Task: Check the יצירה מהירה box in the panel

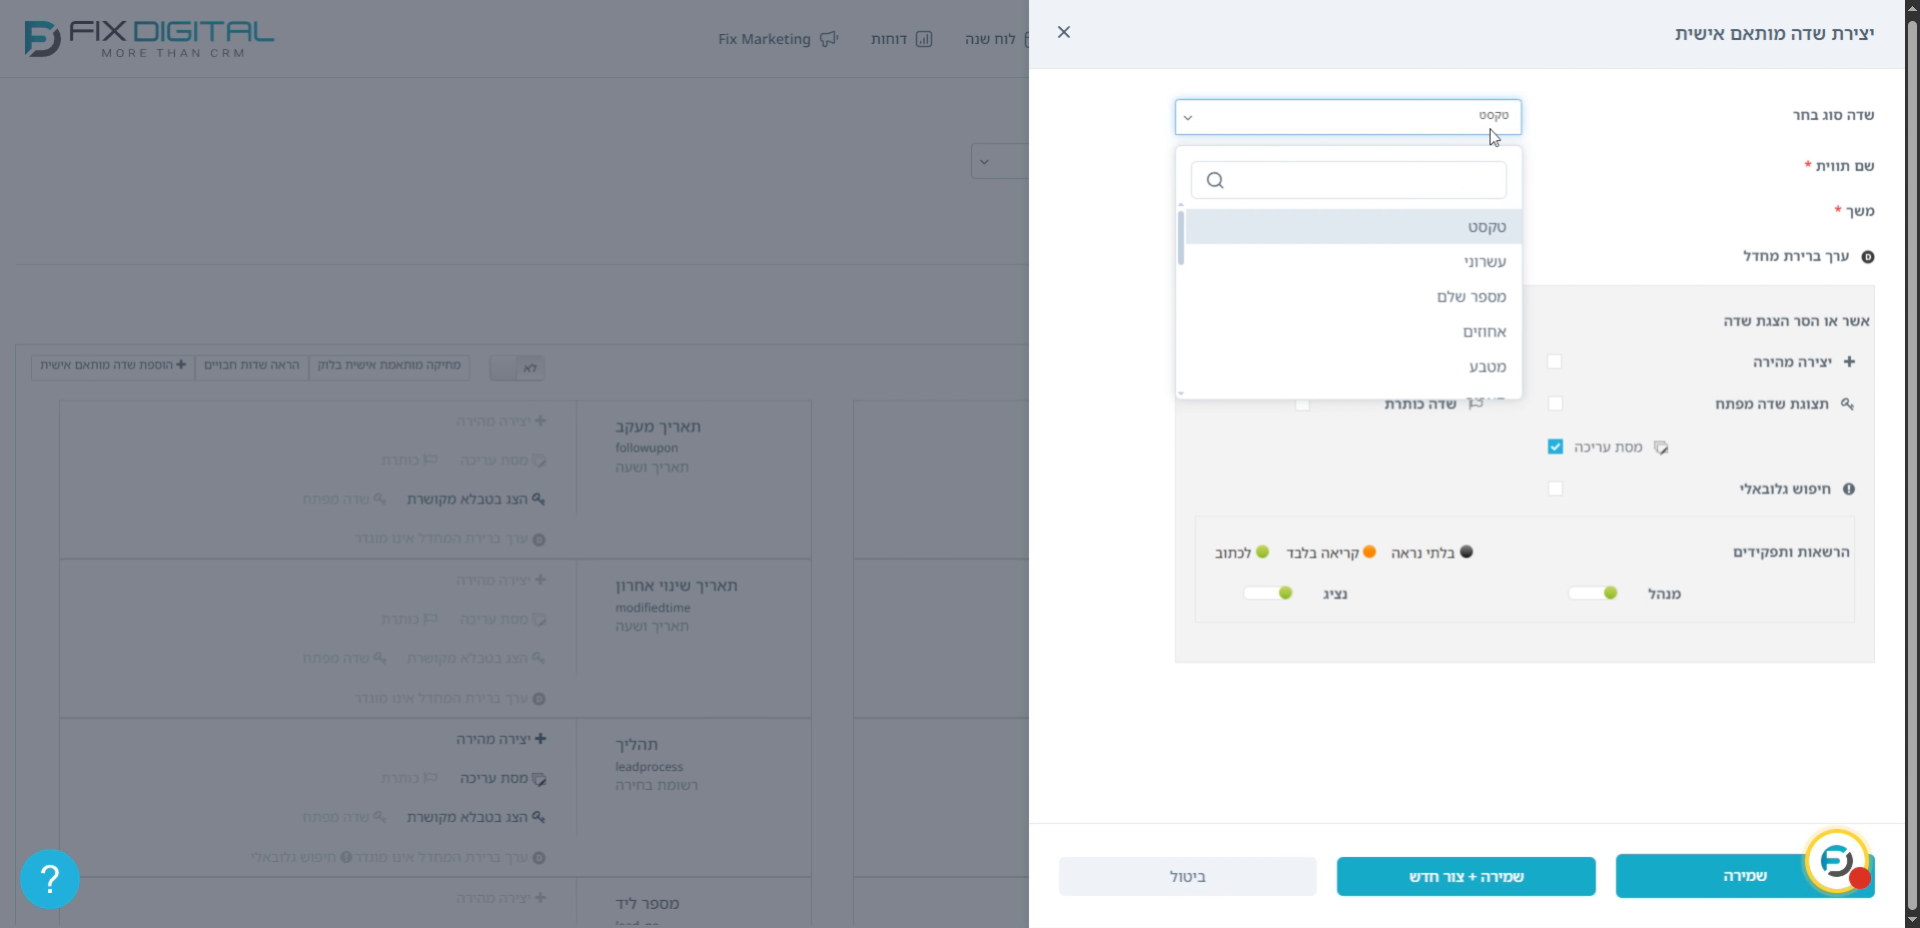Action: pos(1555,362)
